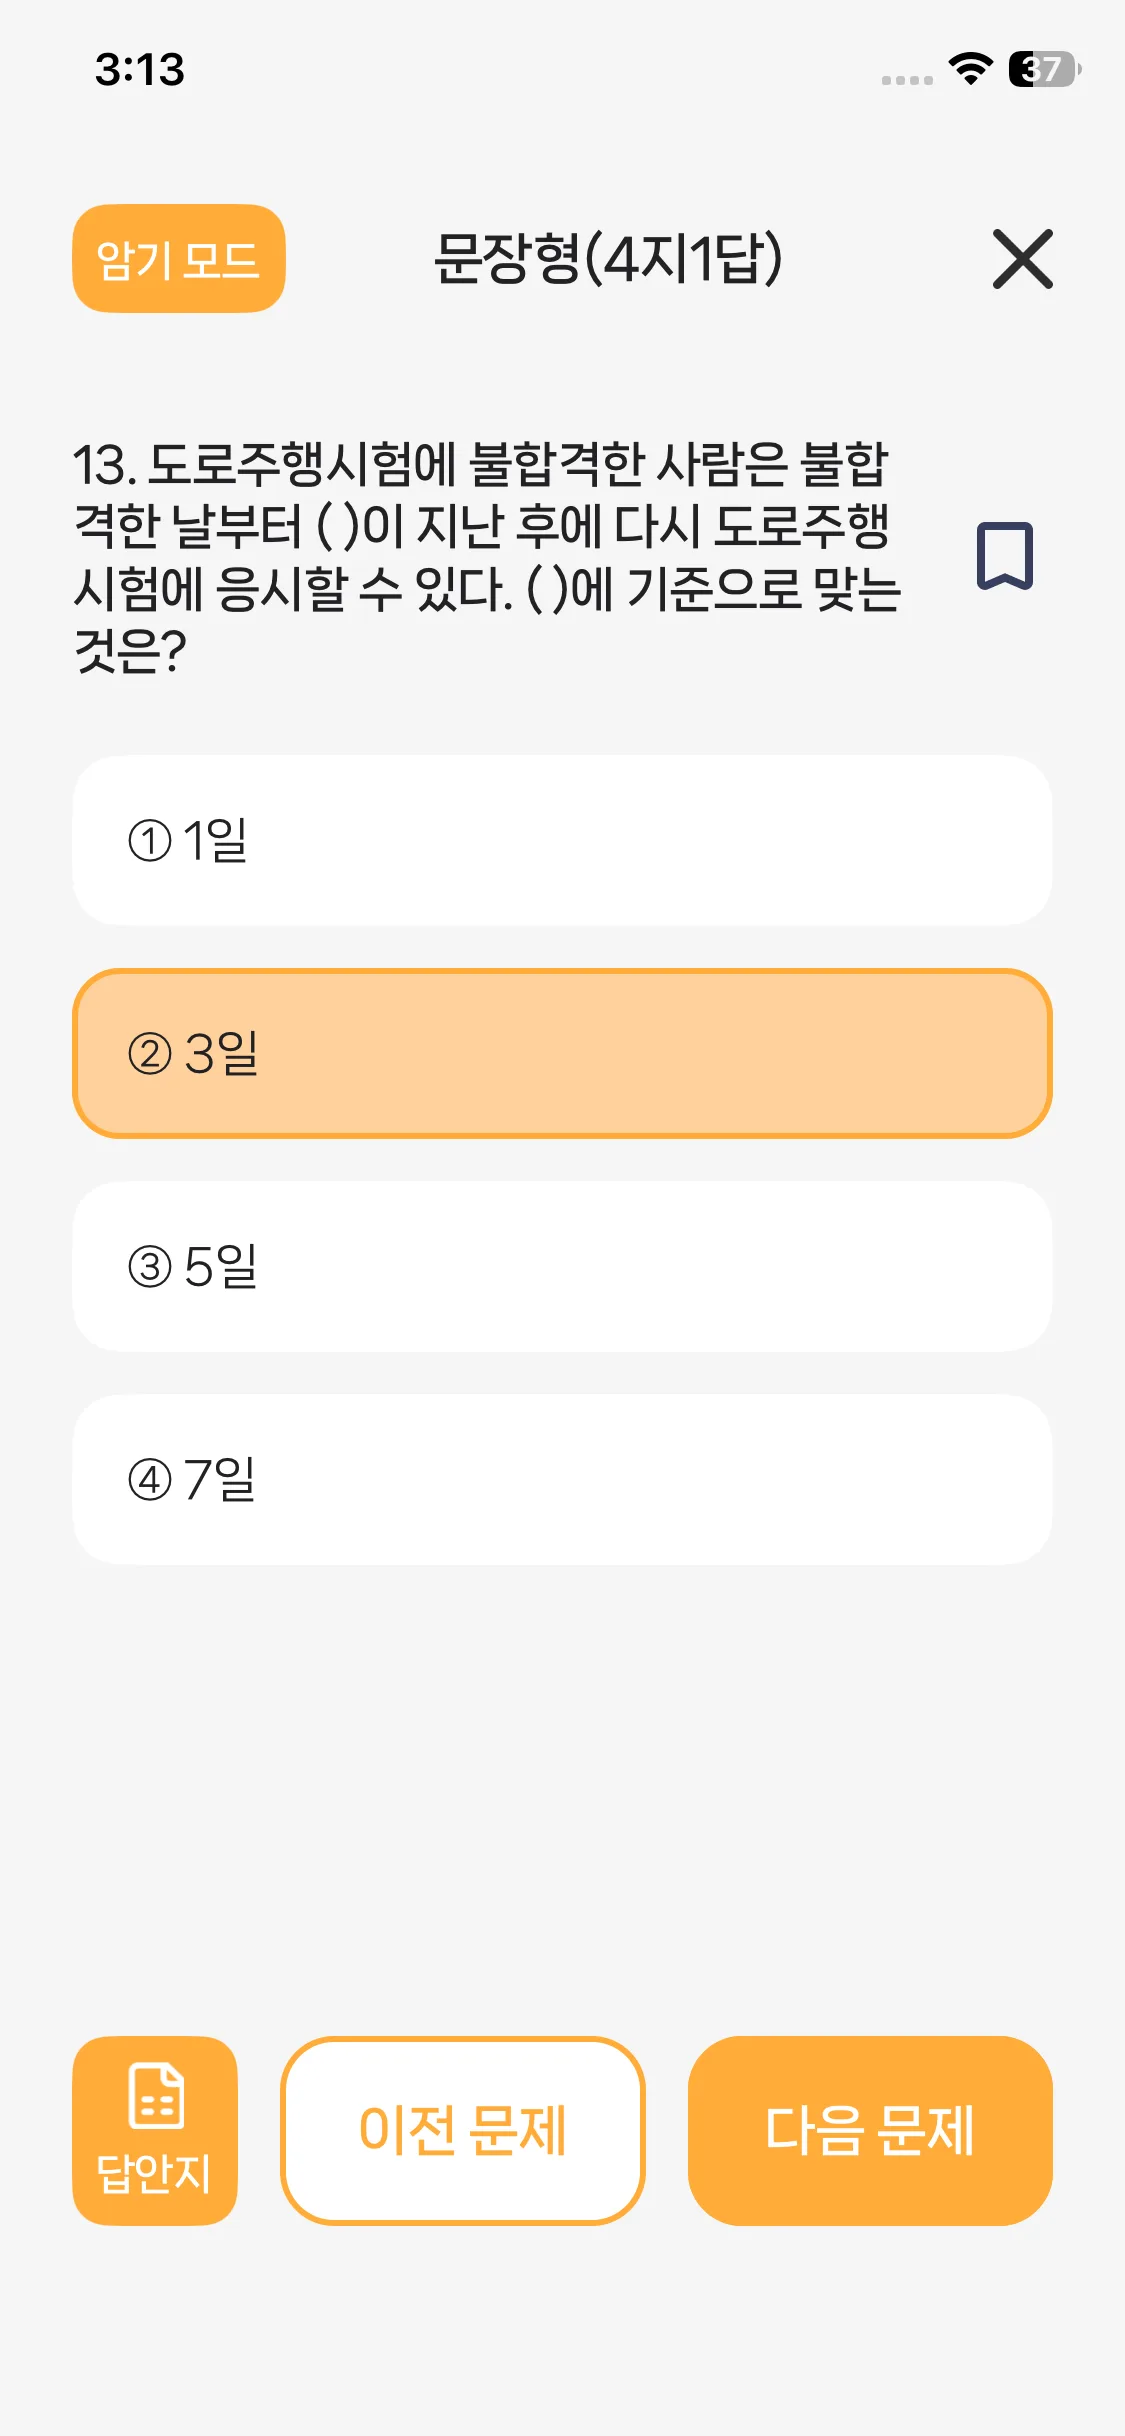Choose the highlighted 3일 answer
Screen dimensions: 1125x2436
point(562,1054)
